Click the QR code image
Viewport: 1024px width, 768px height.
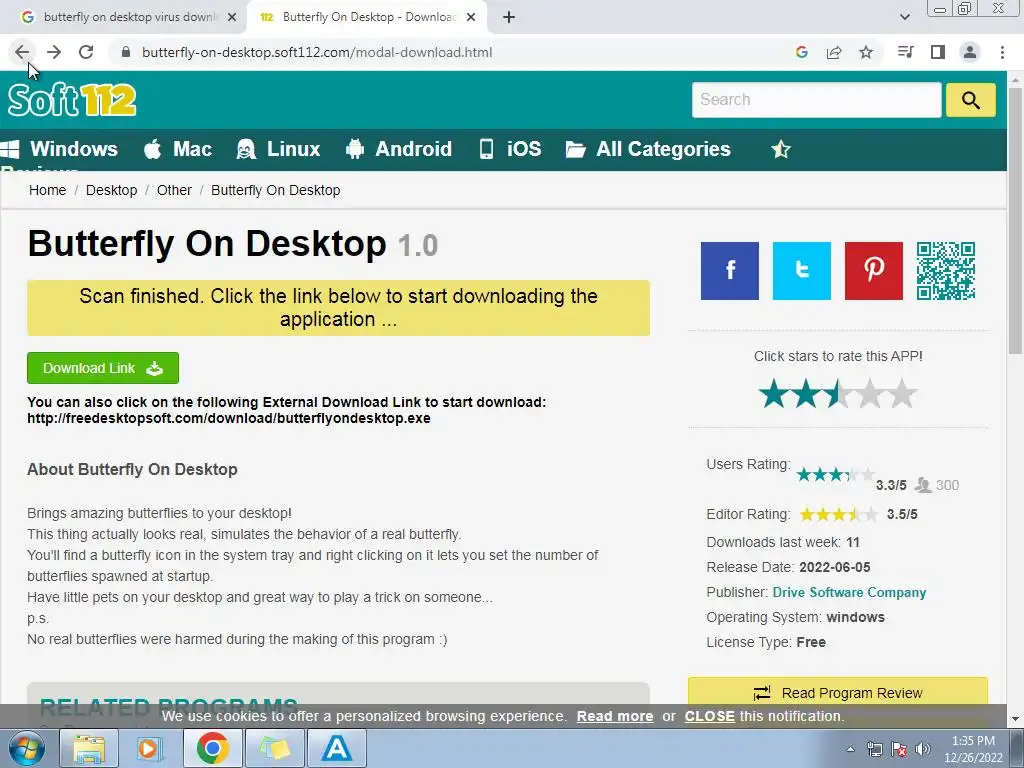(x=946, y=270)
